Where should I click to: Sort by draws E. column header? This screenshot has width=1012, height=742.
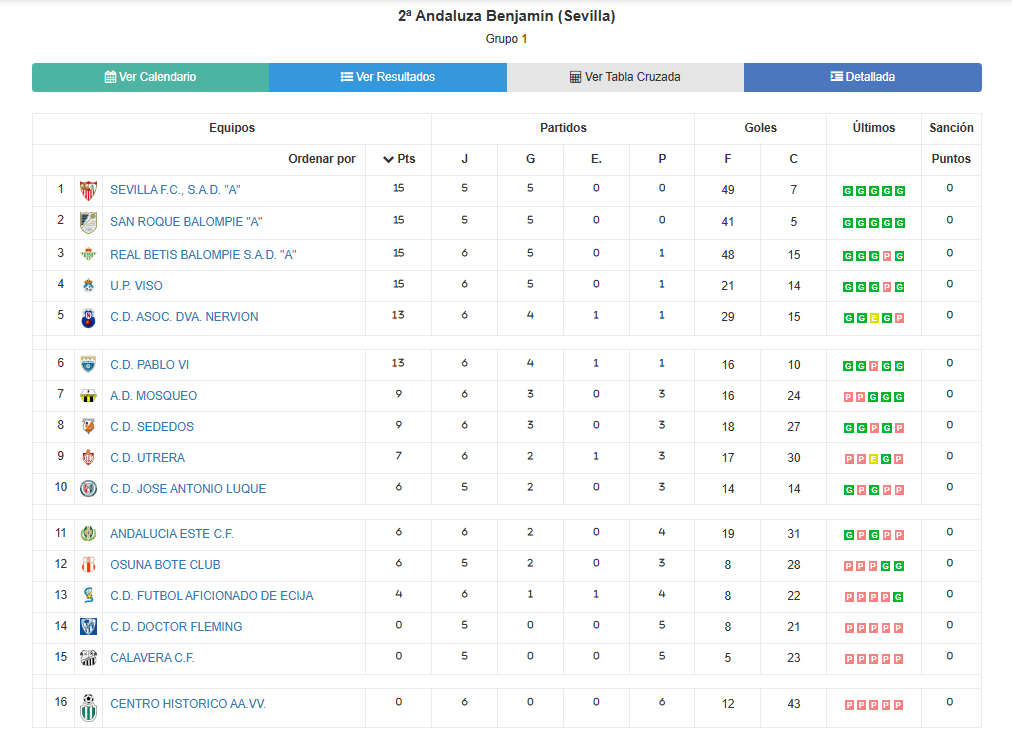[x=596, y=159]
